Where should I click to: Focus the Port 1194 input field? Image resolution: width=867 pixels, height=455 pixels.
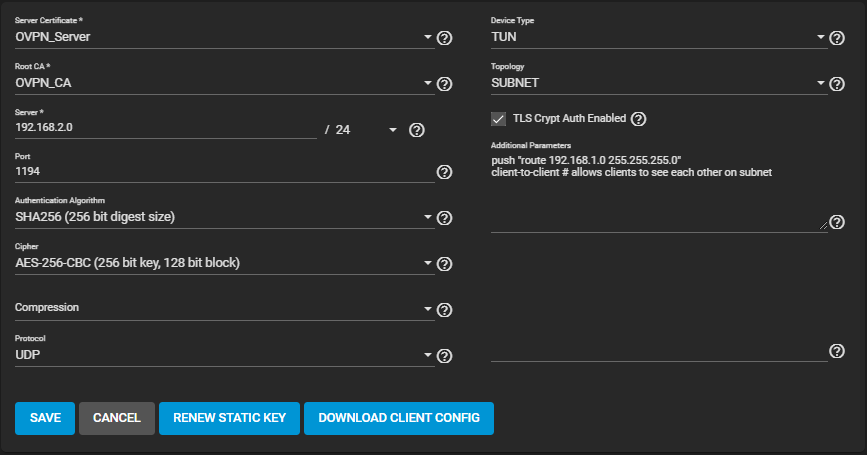(224, 171)
